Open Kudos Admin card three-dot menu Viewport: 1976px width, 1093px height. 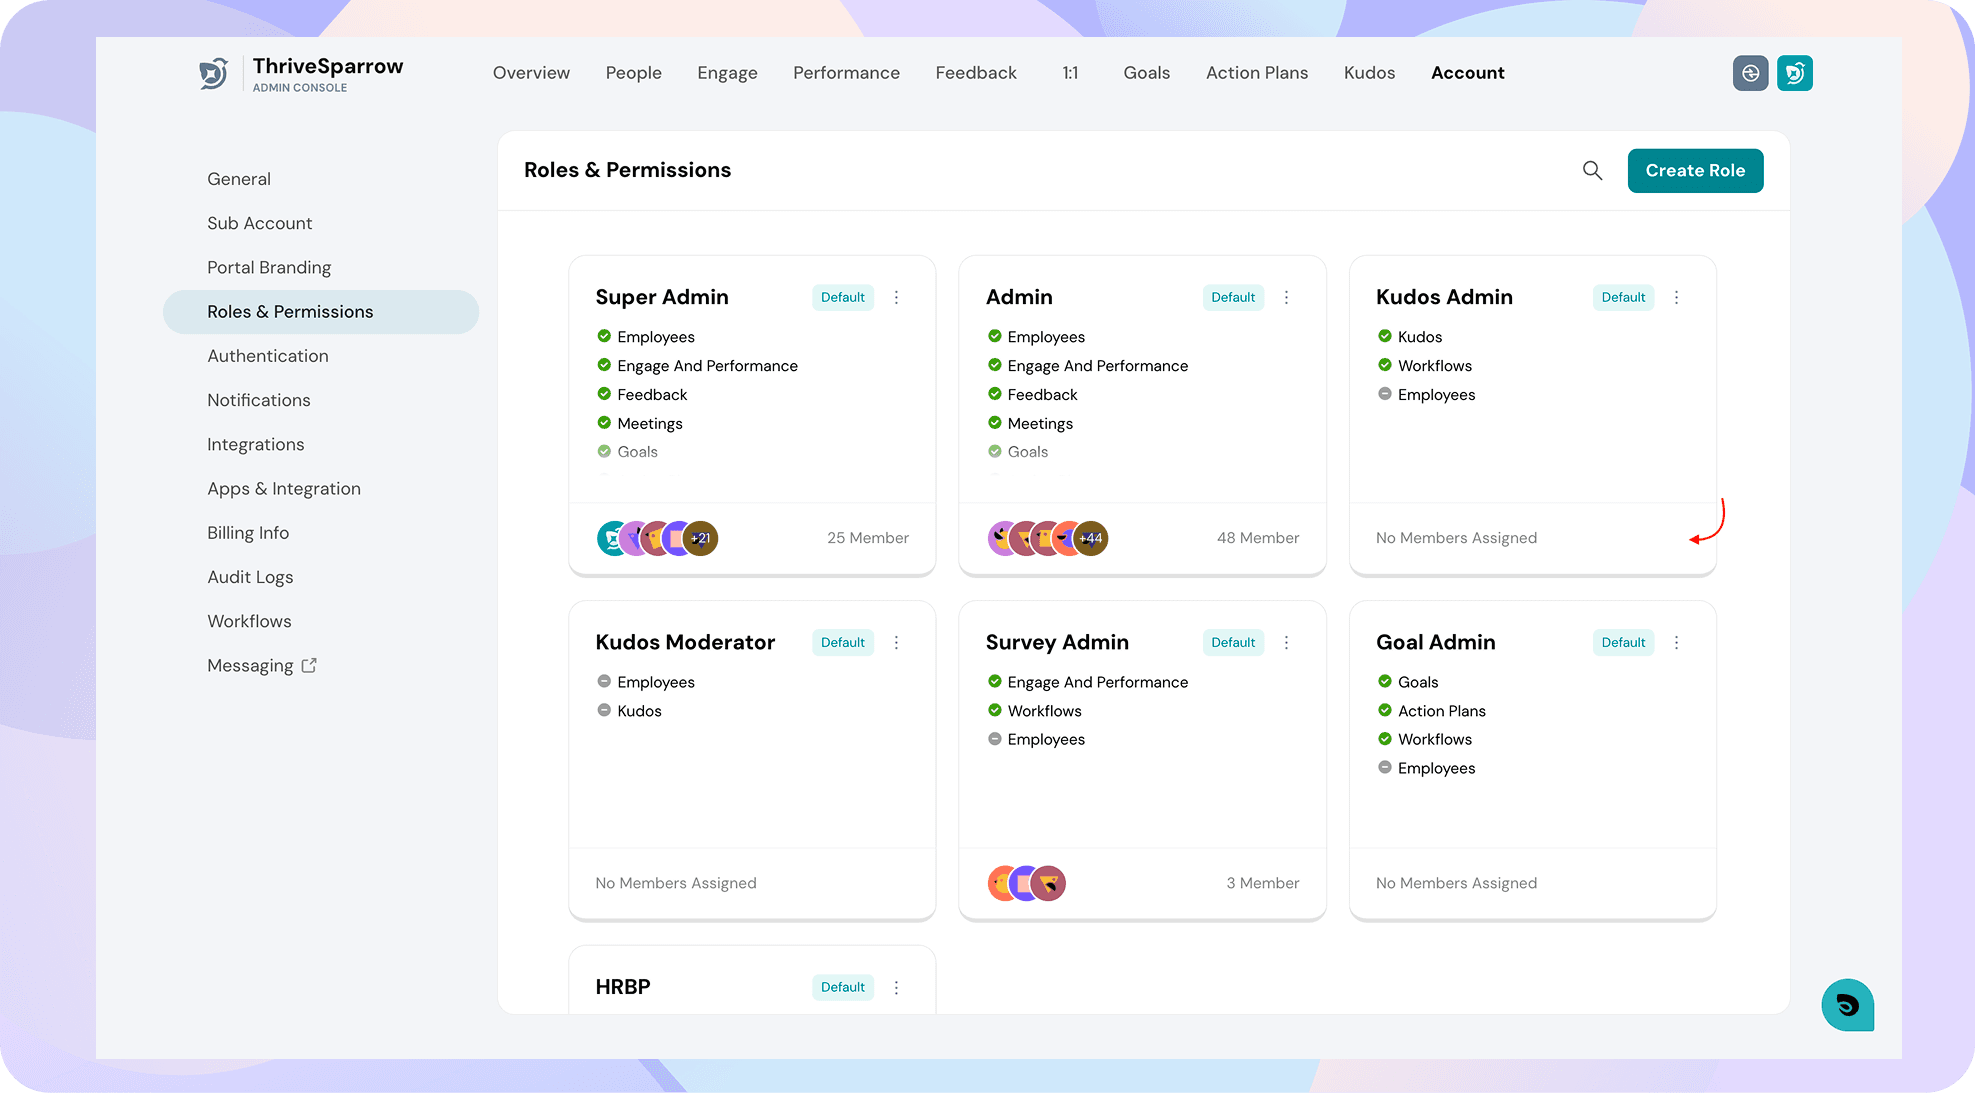click(1676, 297)
